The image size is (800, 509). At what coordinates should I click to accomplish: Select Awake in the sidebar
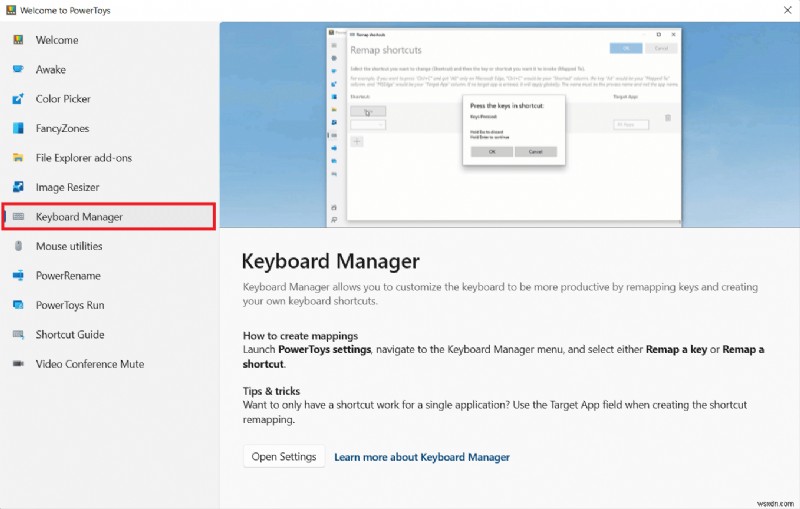[x=51, y=69]
